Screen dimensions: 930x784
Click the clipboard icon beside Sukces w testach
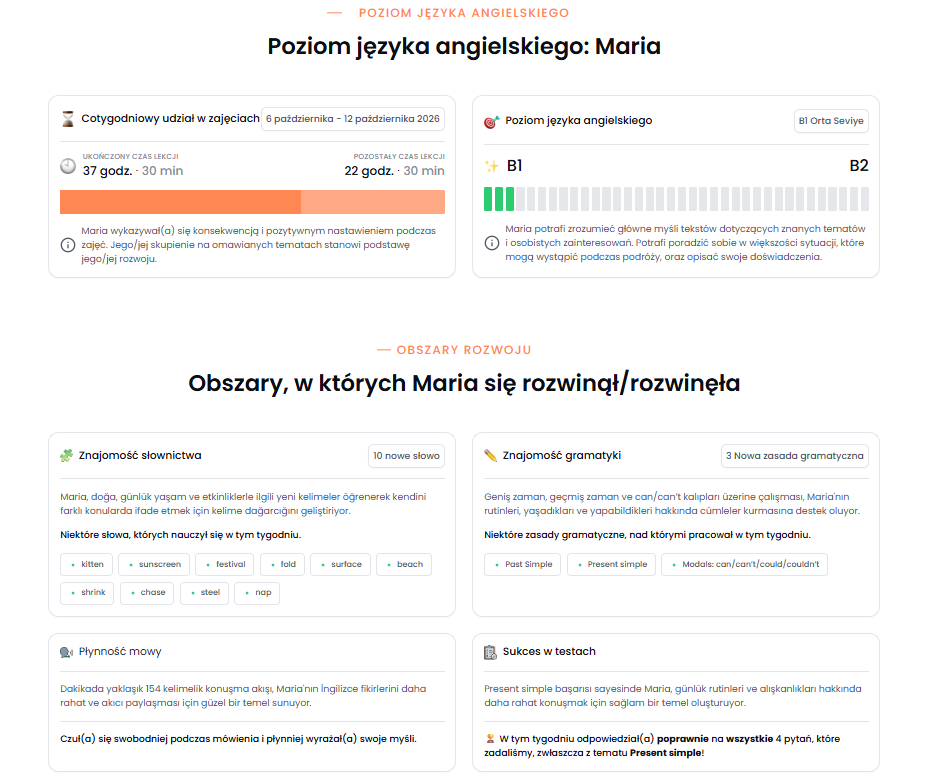pyautogui.click(x=491, y=652)
